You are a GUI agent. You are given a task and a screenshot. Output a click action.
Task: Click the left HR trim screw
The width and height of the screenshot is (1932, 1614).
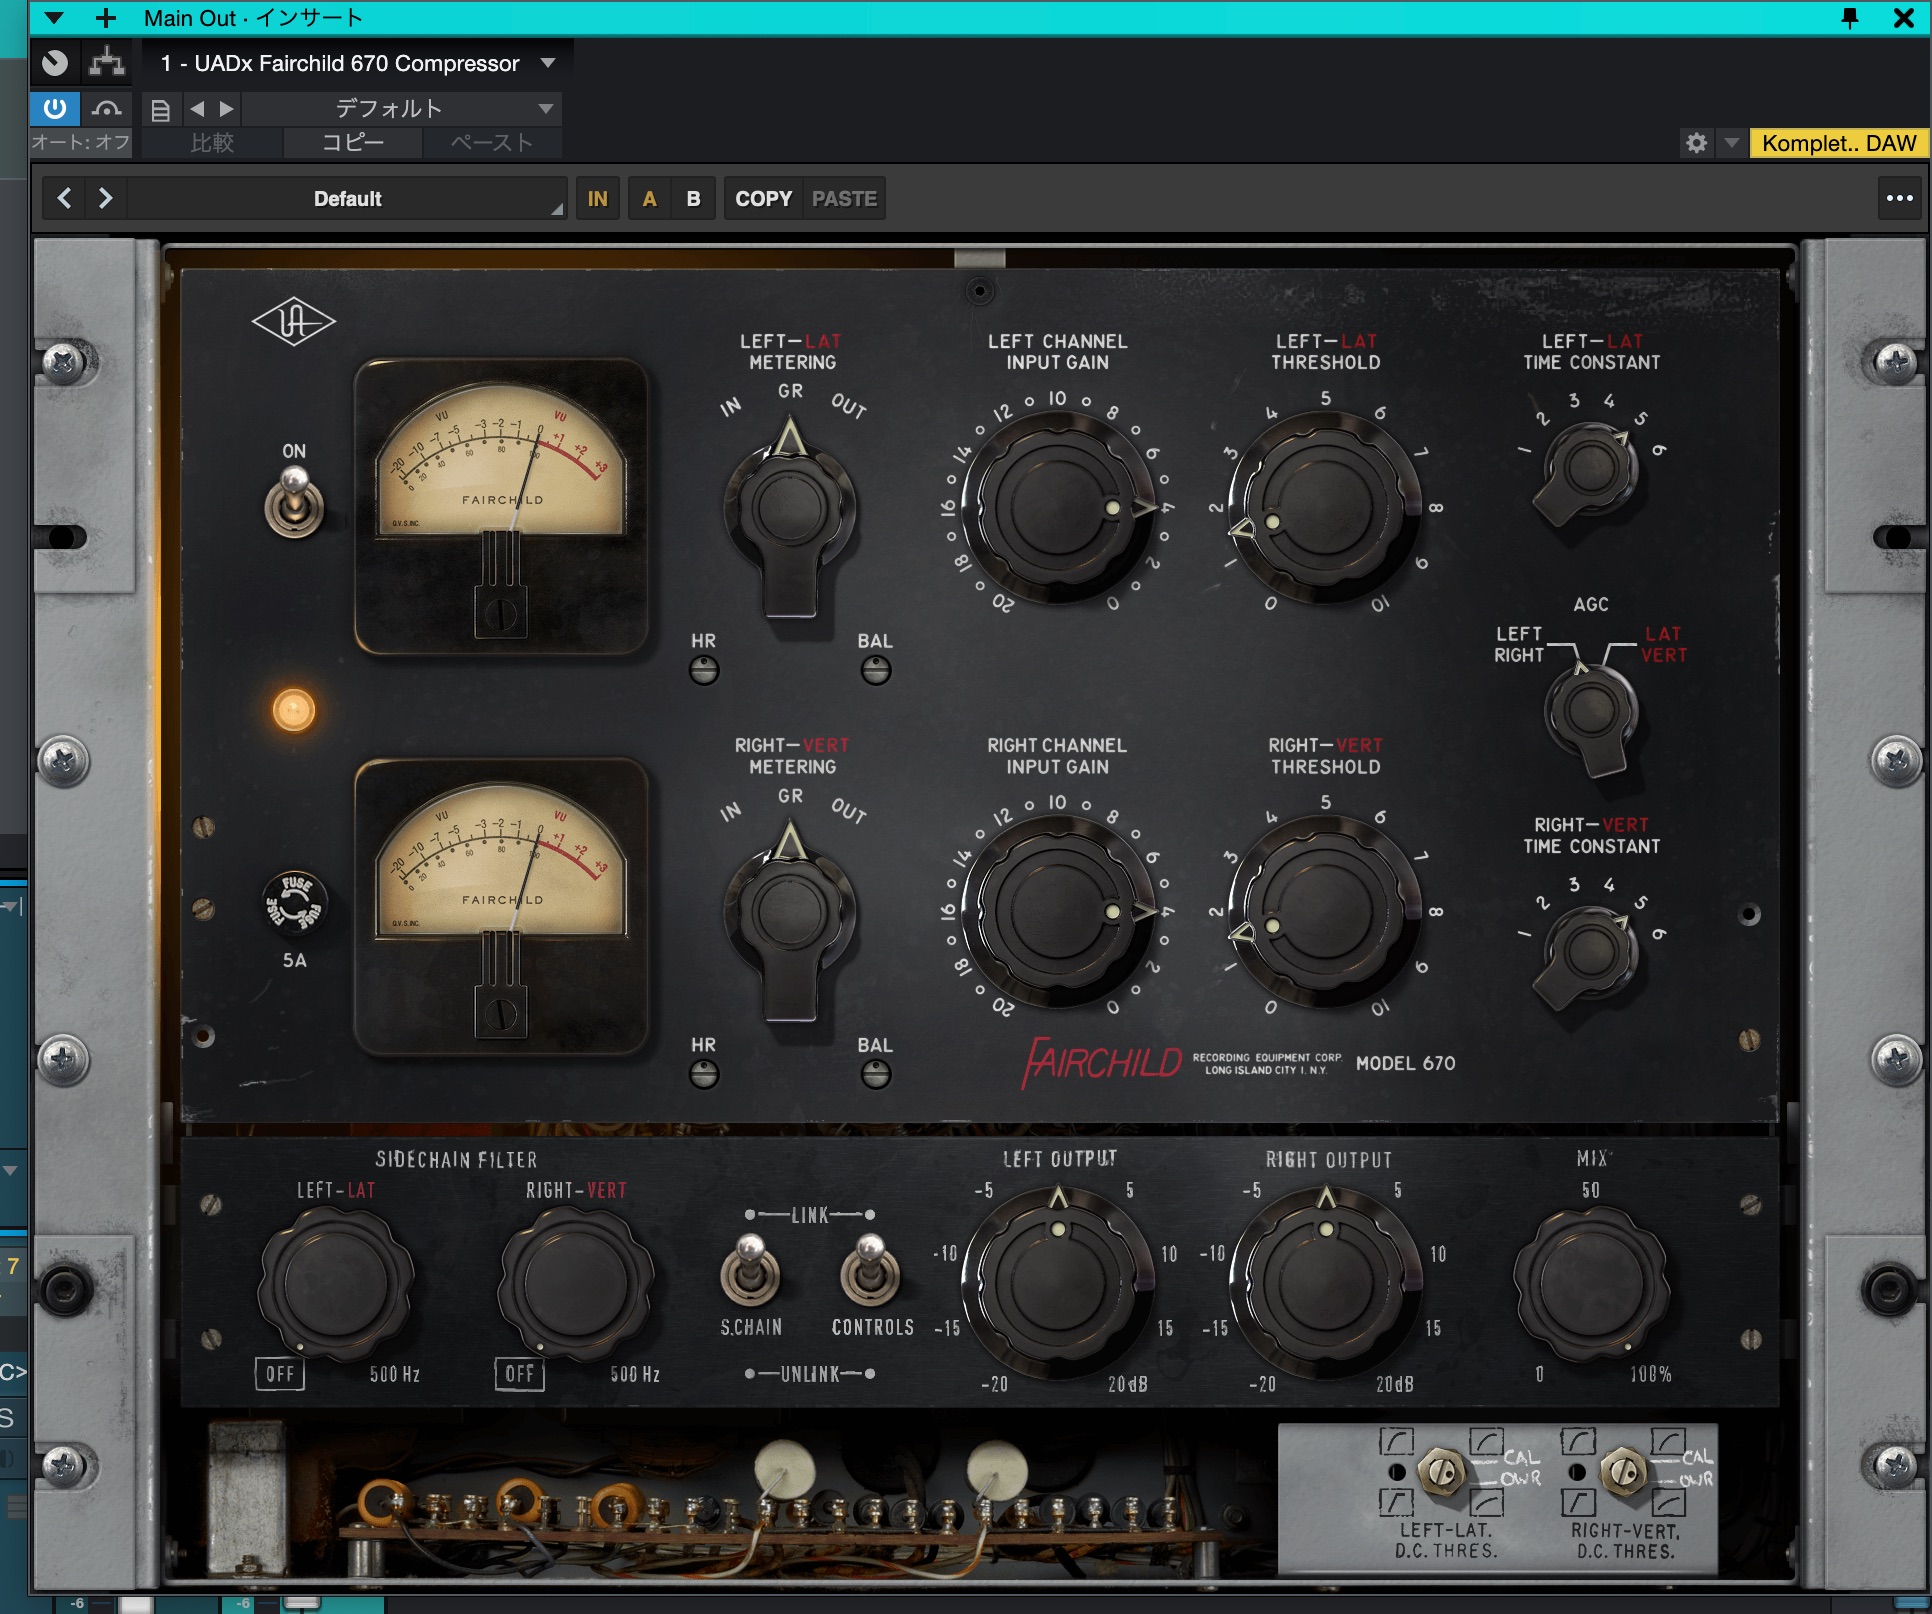pos(704,671)
